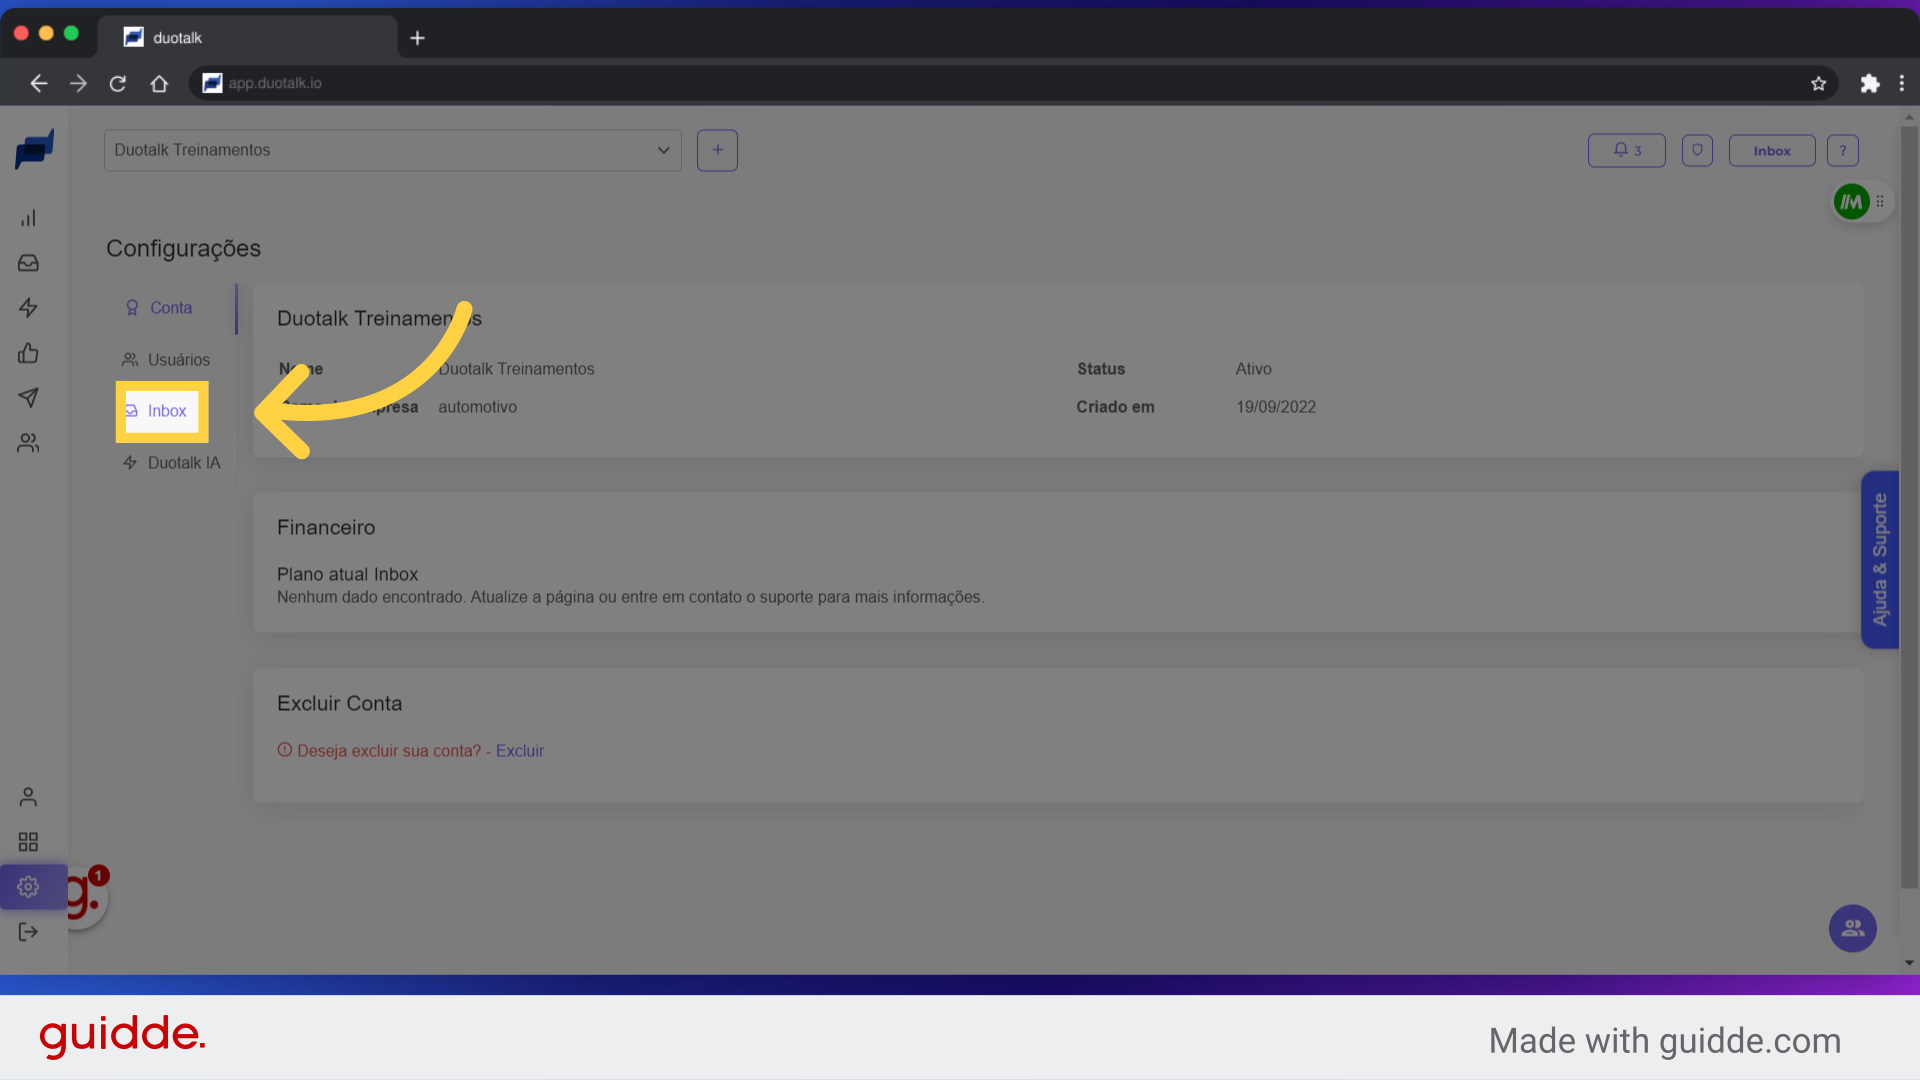Go to the browser home page
Viewport: 1920px width, 1080px height.
coord(159,84)
